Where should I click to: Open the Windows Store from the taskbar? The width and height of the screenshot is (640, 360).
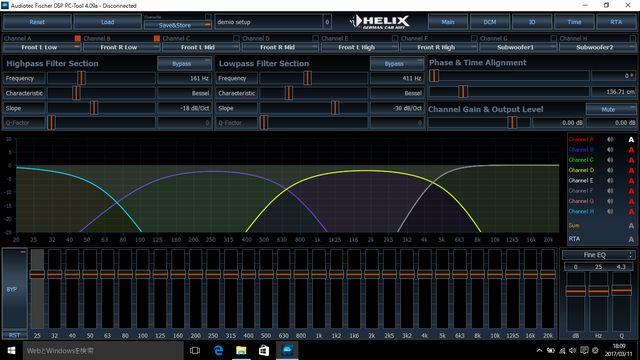pos(264,351)
